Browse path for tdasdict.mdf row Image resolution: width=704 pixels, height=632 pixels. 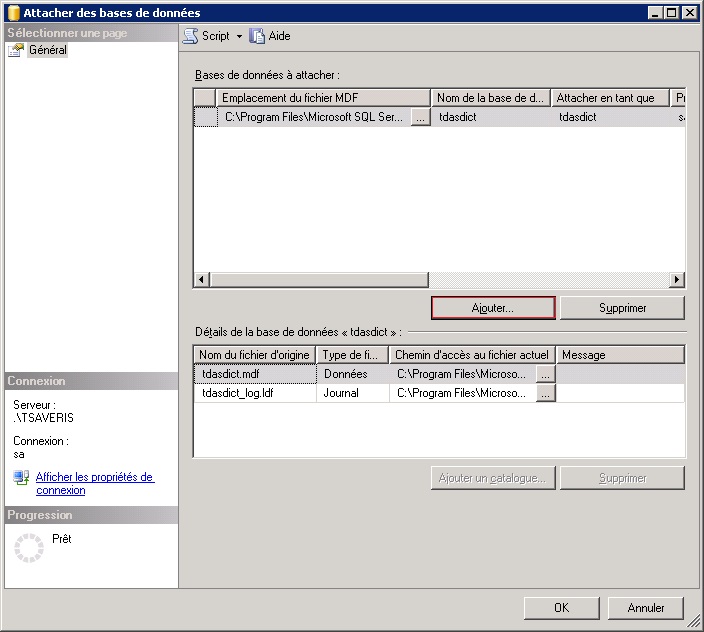[546, 374]
